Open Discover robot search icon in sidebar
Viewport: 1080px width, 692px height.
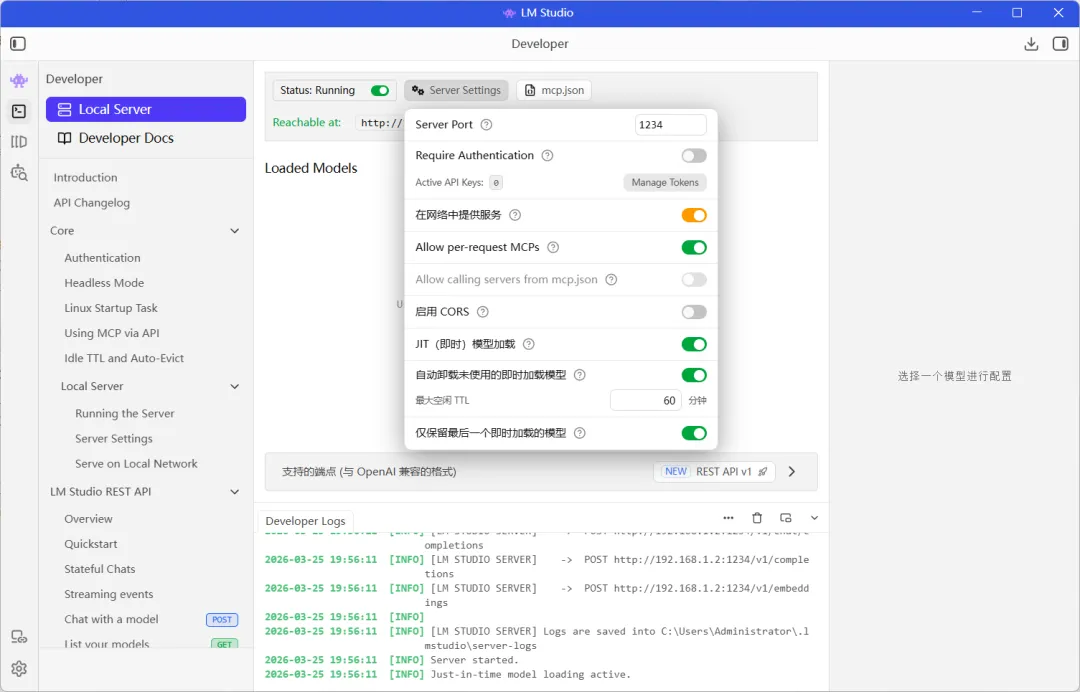pyautogui.click(x=19, y=172)
